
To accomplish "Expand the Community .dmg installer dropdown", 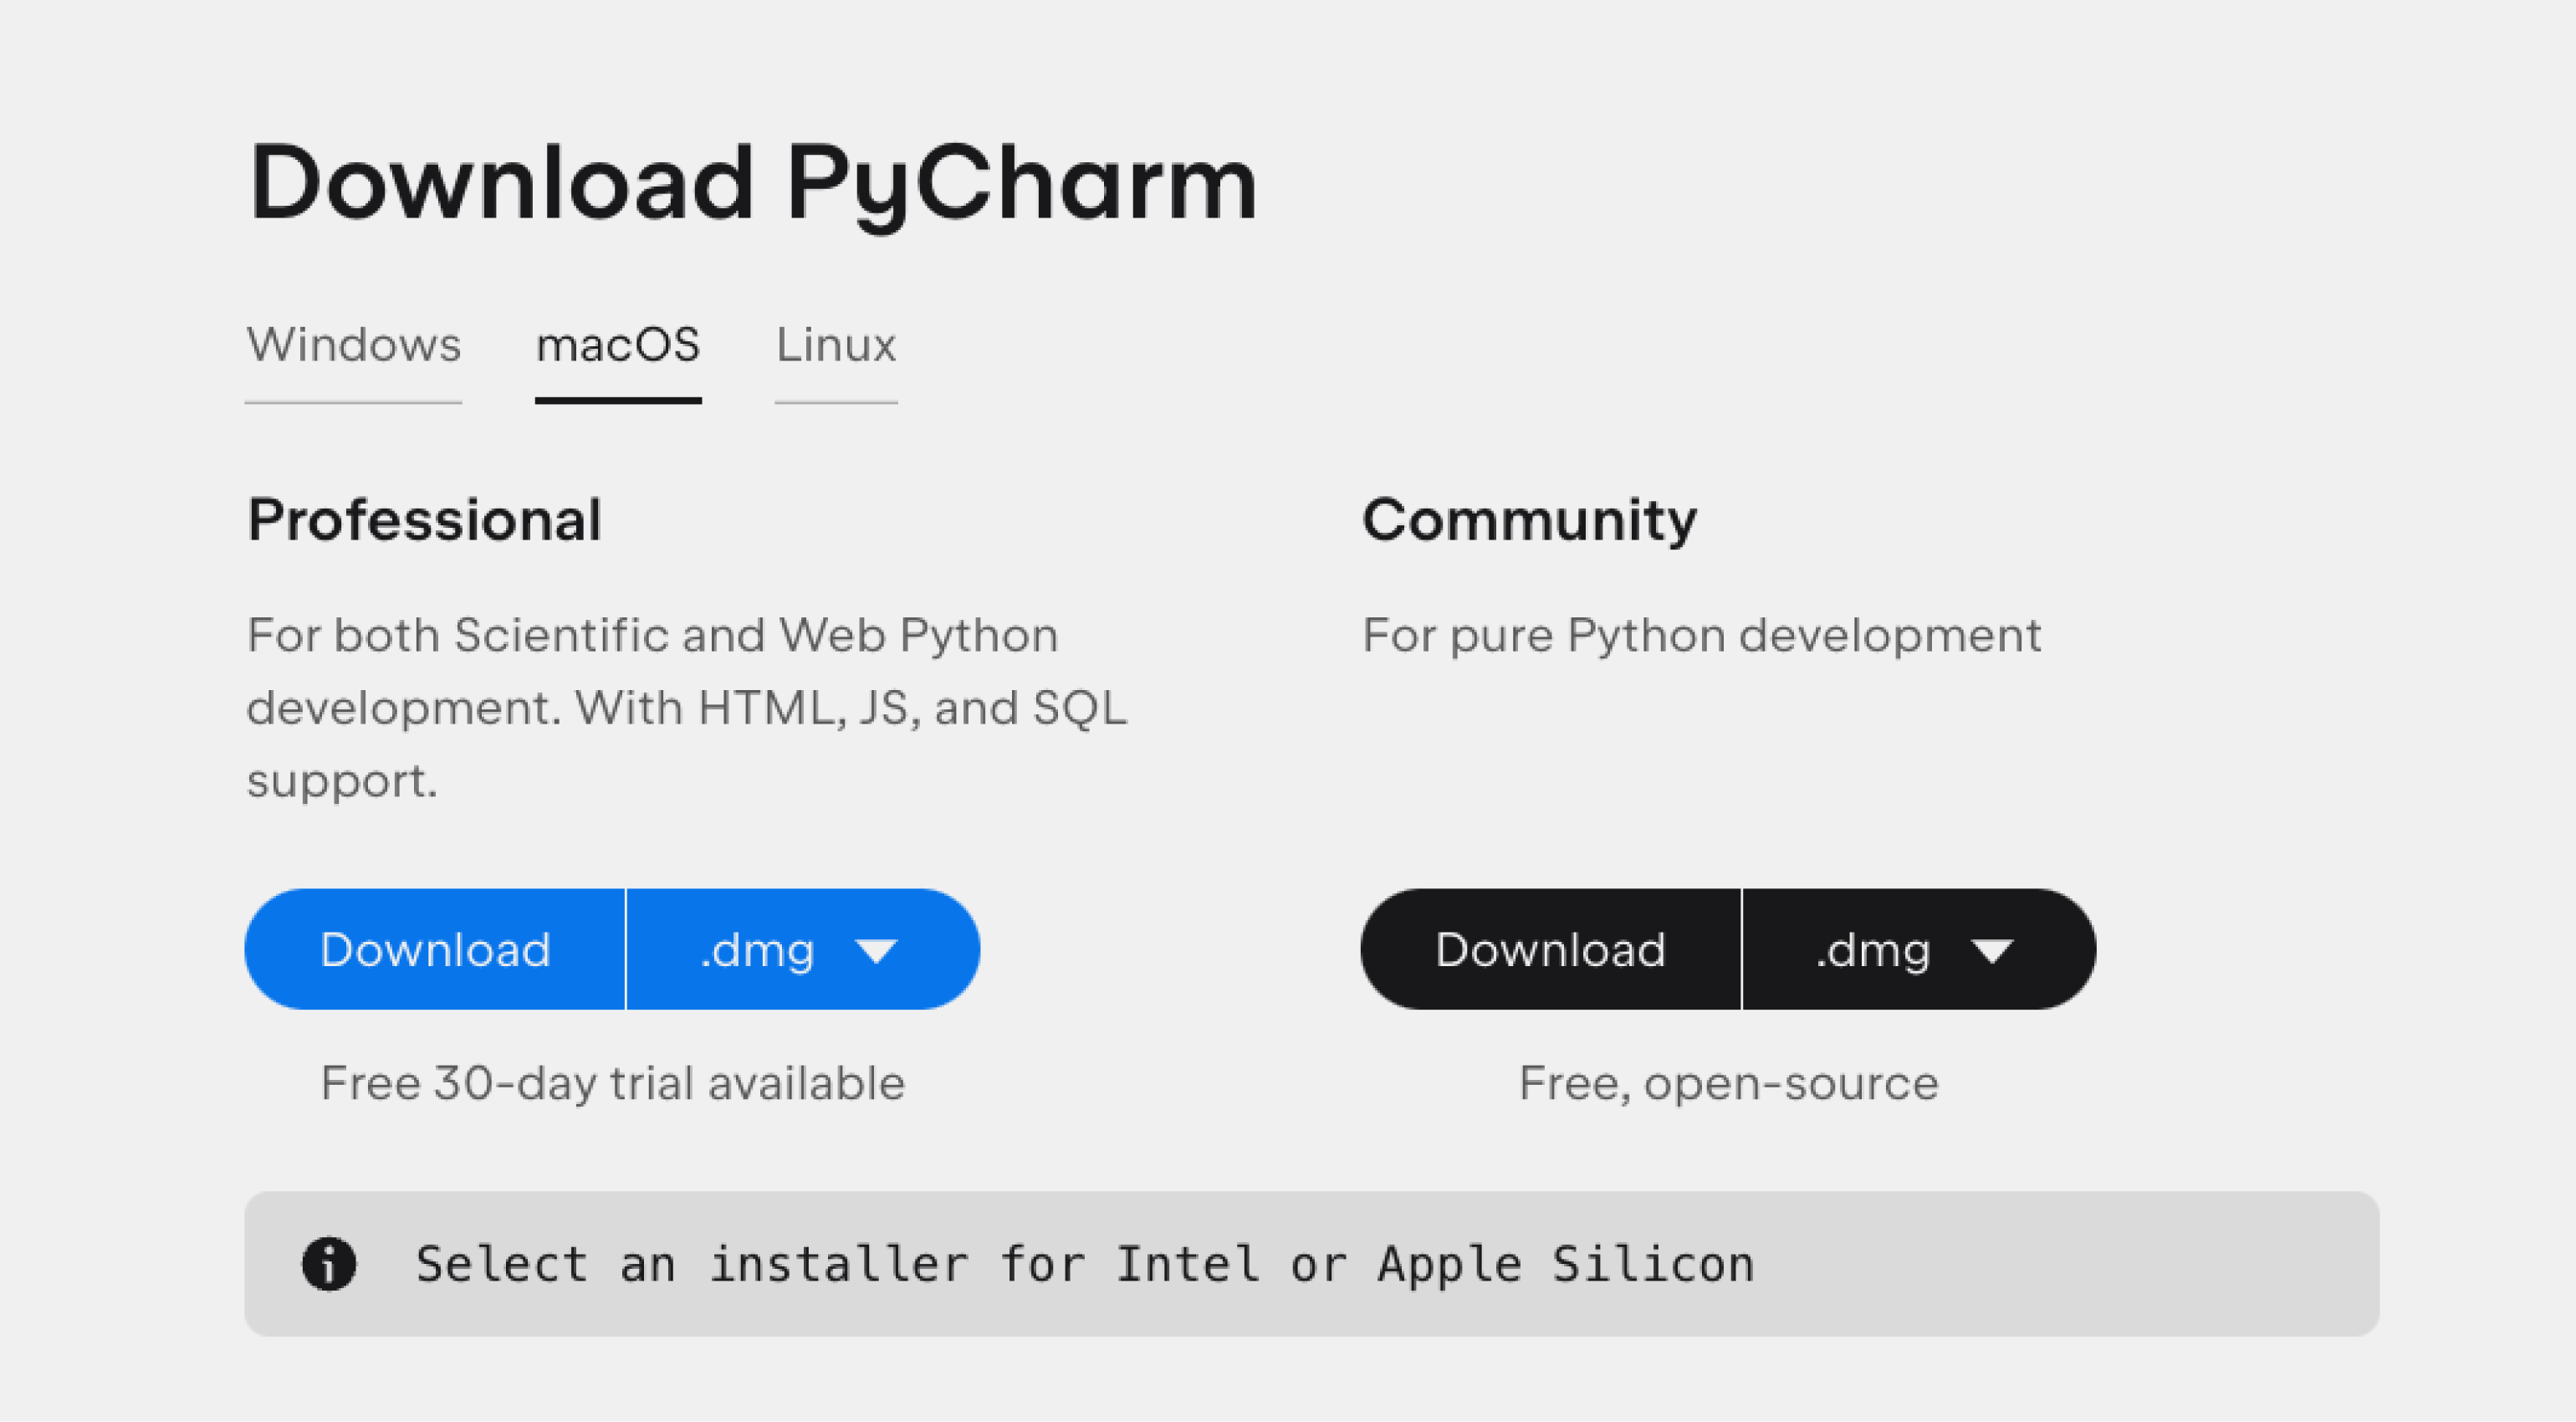I will [x=1919, y=949].
